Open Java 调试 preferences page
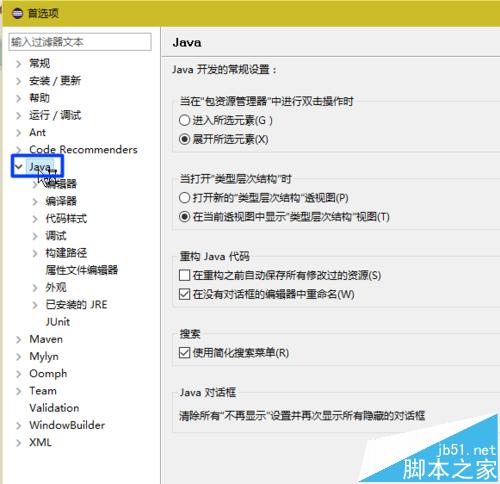This screenshot has width=500, height=484. tap(56, 236)
